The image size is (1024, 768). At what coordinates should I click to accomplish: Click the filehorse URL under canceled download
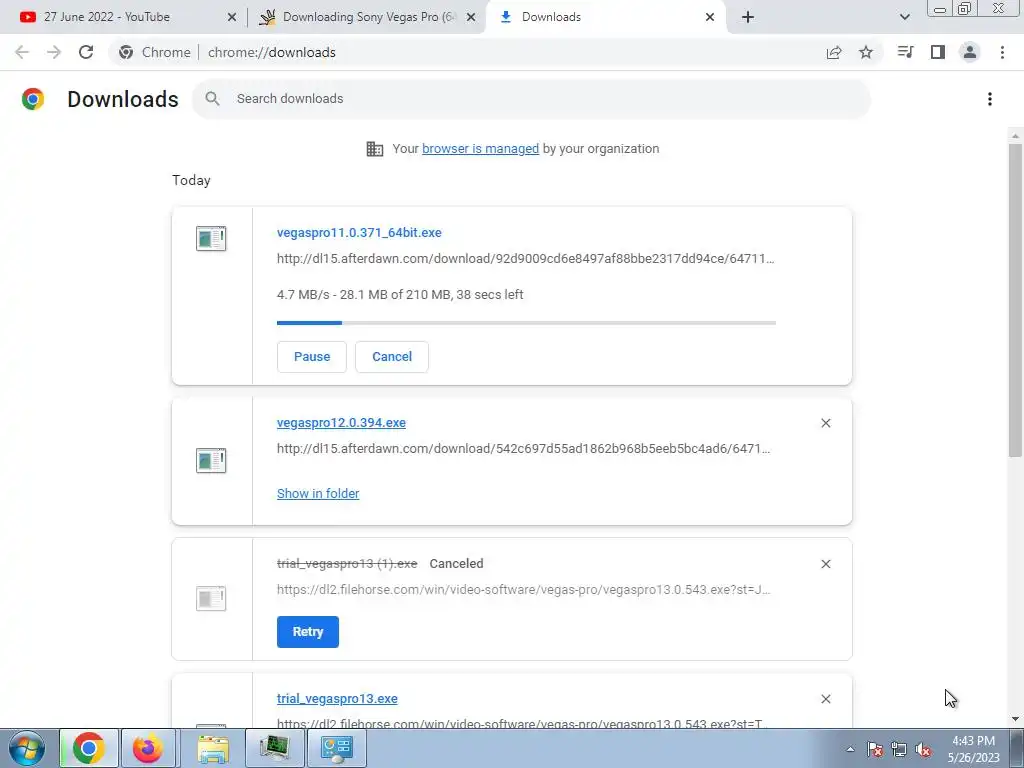pyautogui.click(x=524, y=590)
